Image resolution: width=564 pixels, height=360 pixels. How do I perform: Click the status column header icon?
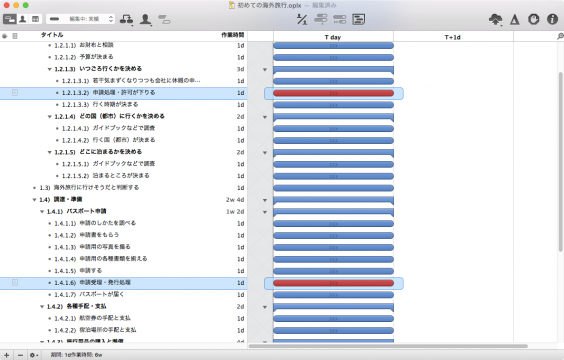tap(5, 36)
